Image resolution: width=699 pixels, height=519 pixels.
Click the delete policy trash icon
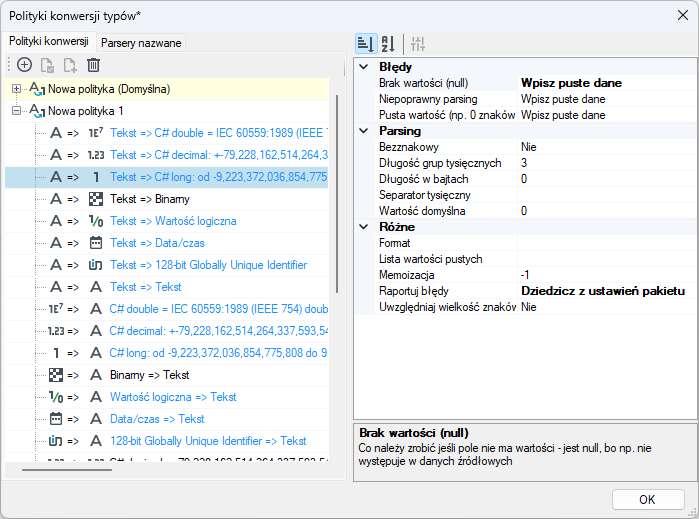(x=93, y=65)
